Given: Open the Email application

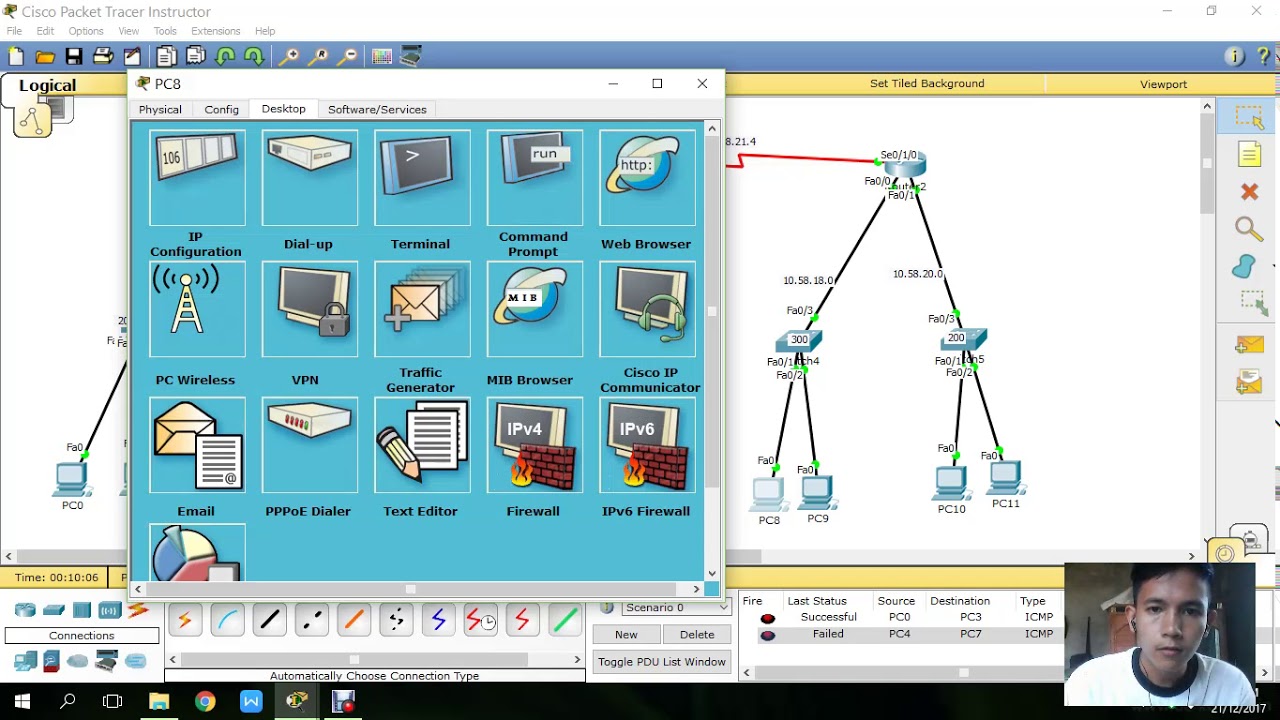Looking at the screenshot, I should pyautogui.click(x=197, y=445).
